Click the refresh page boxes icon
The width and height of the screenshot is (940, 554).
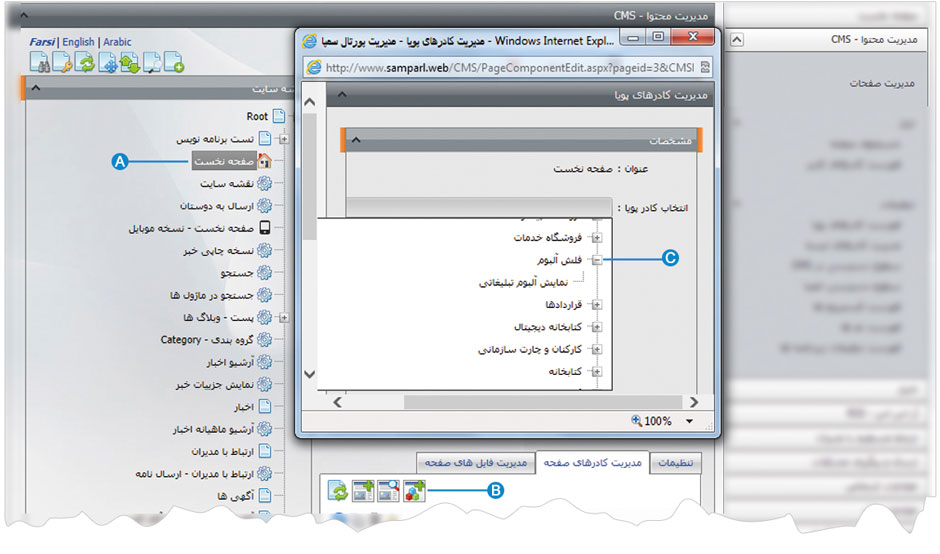(338, 491)
